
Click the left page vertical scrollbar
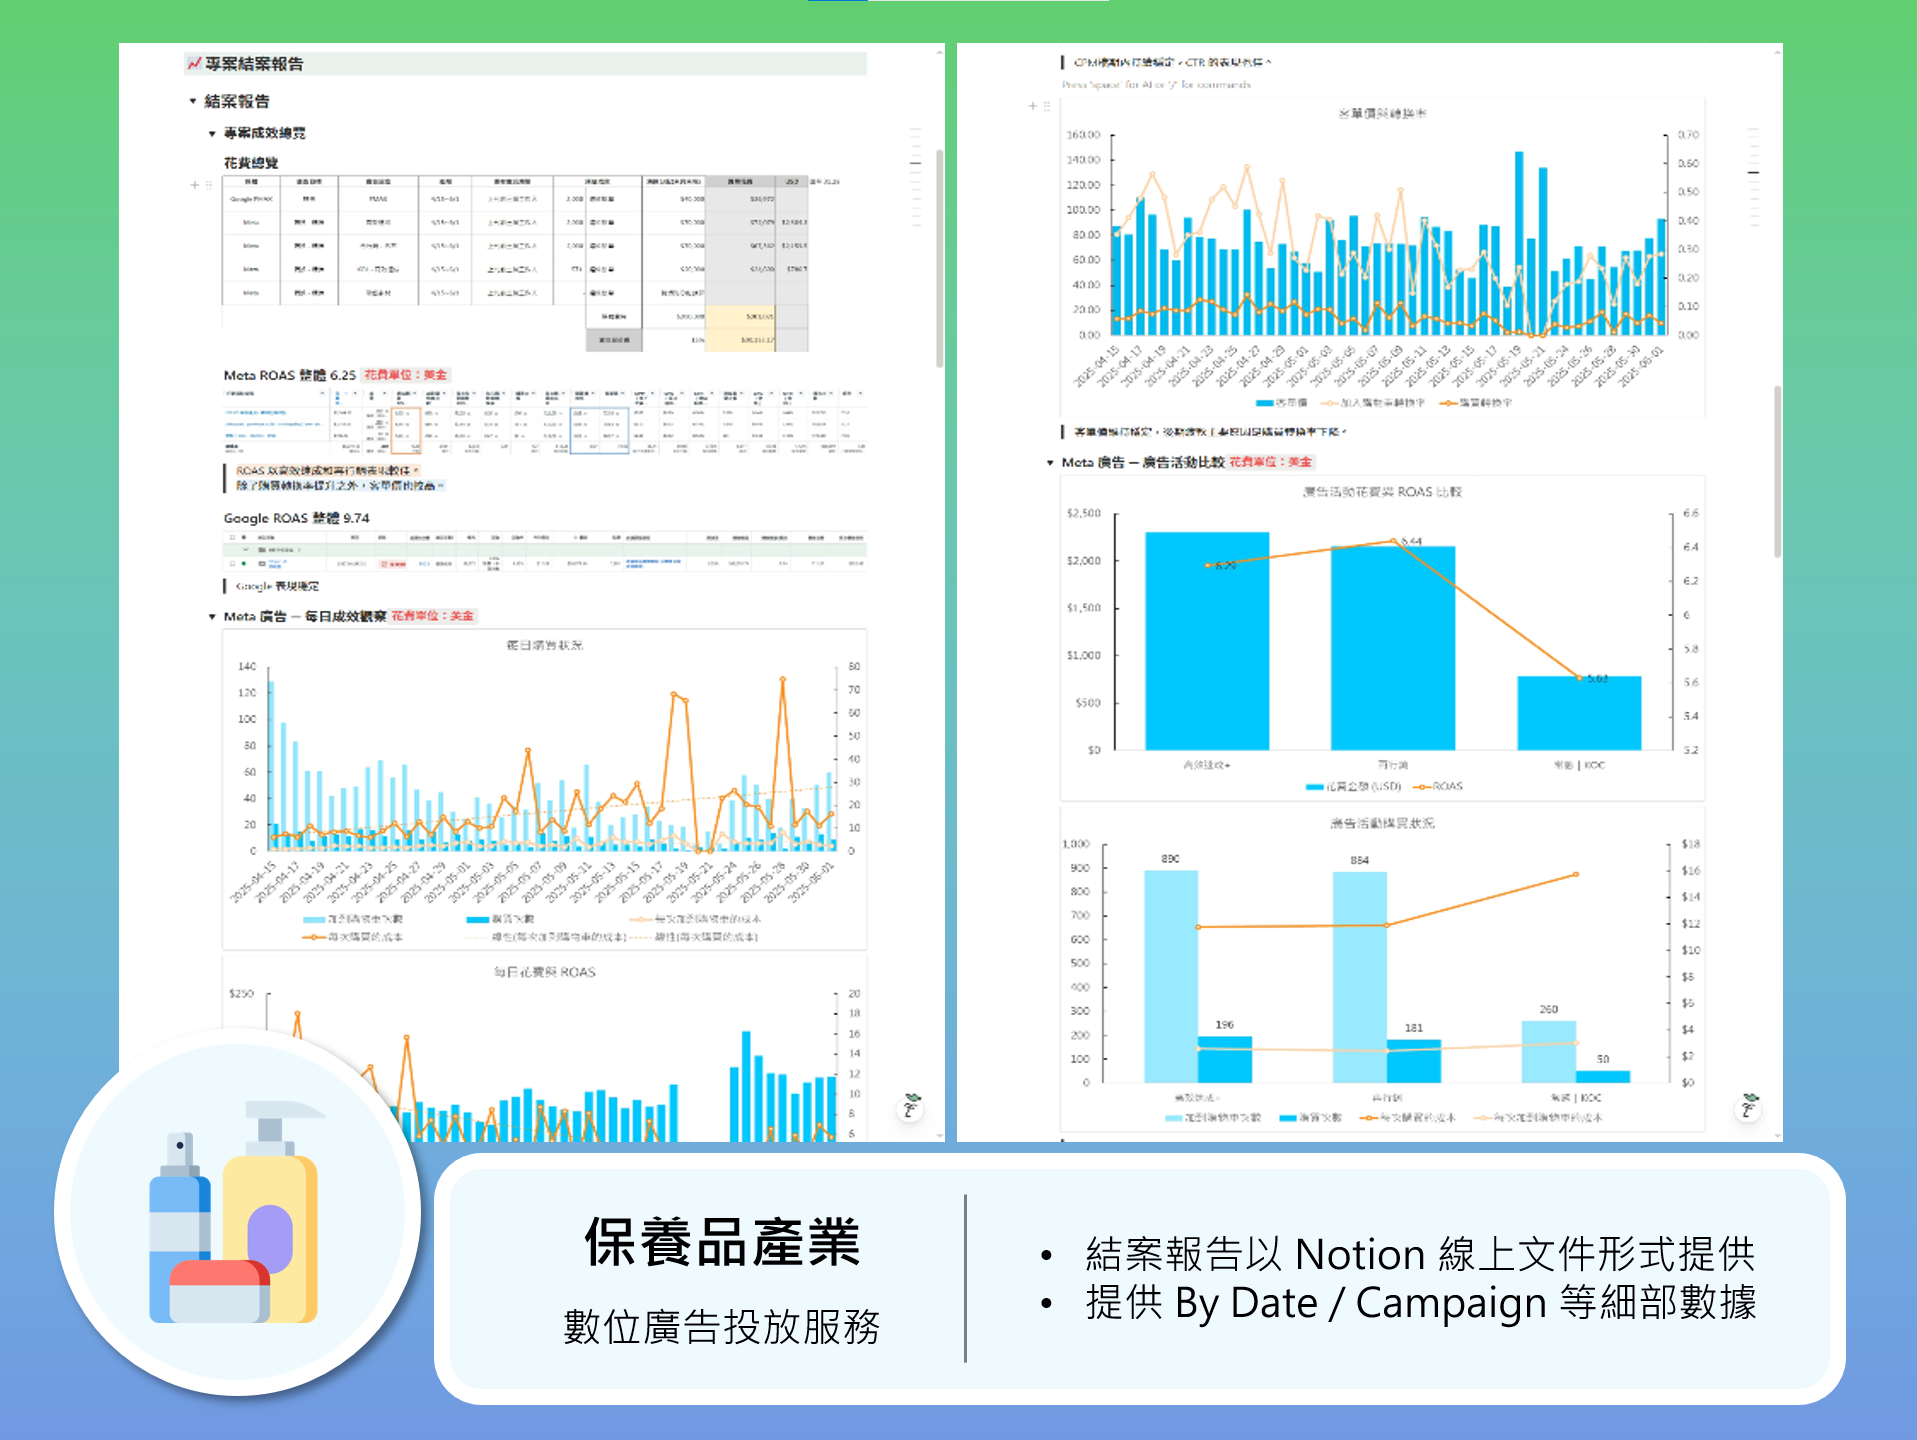click(939, 258)
